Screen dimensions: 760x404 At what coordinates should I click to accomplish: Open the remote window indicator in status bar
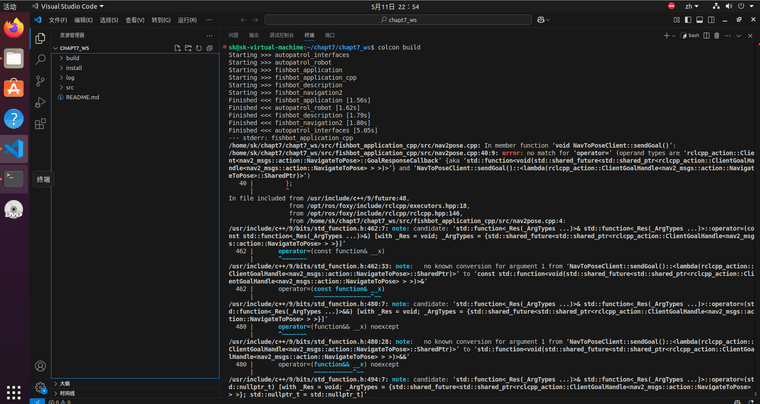pyautogui.click(x=37, y=401)
